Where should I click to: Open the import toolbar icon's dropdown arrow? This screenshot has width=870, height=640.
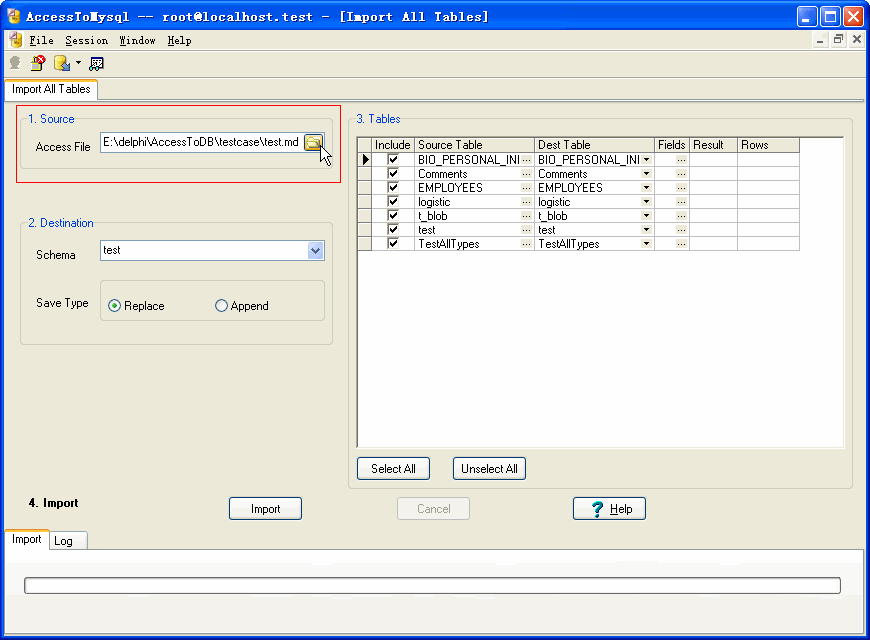[x=78, y=63]
